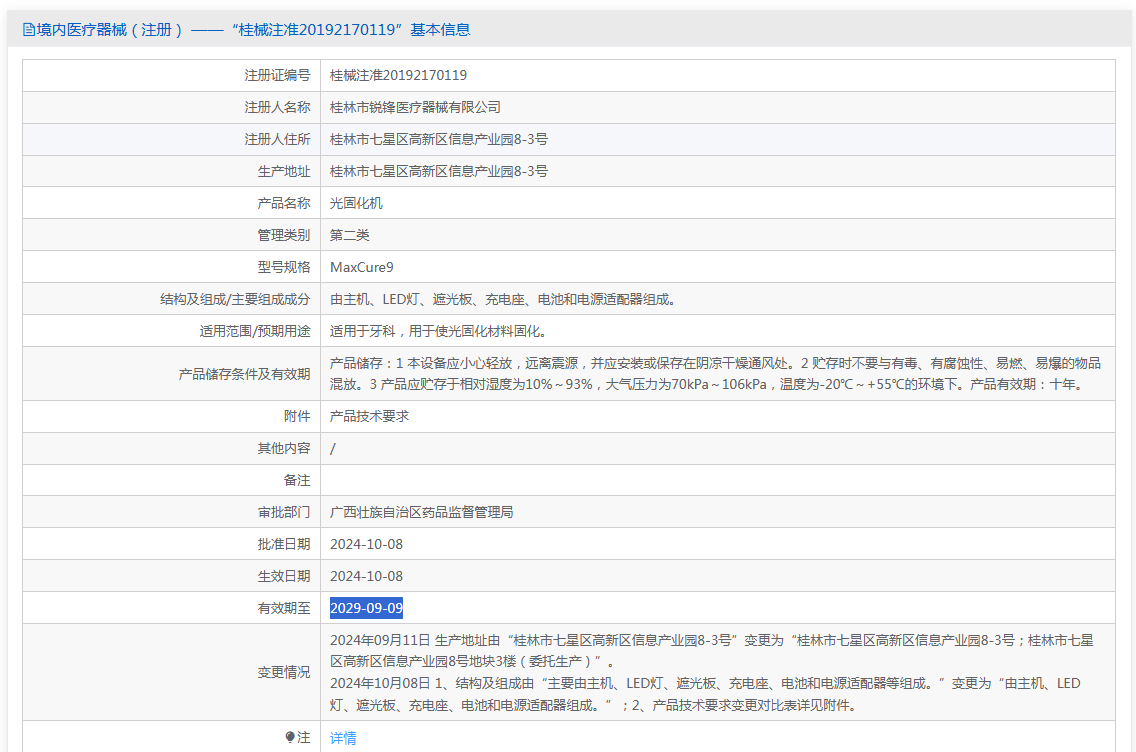Click the header title 境内医疗器械（注册）
The image size is (1136, 752).
[110, 30]
